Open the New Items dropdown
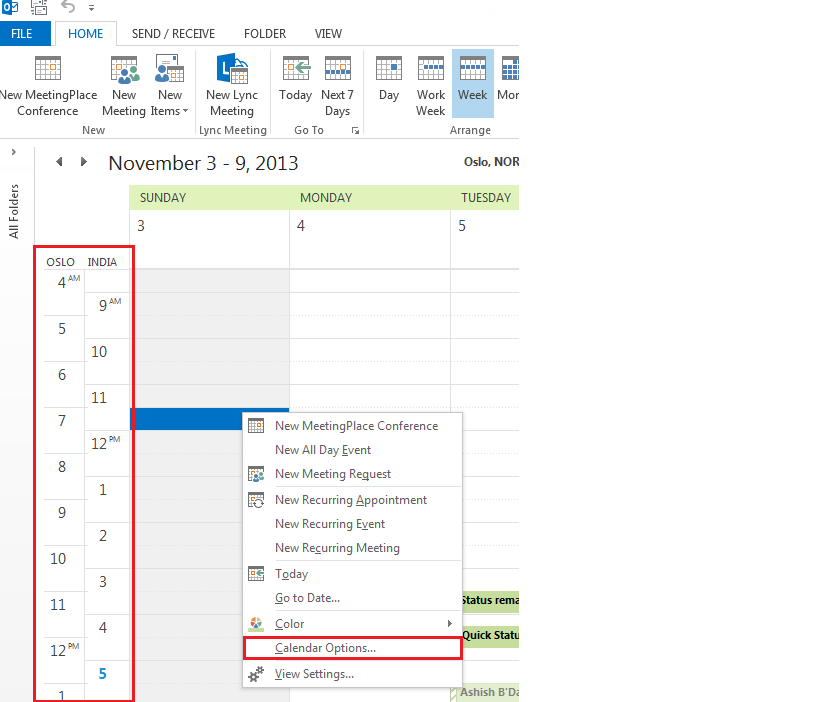The width and height of the screenshot is (834, 702). point(169,86)
